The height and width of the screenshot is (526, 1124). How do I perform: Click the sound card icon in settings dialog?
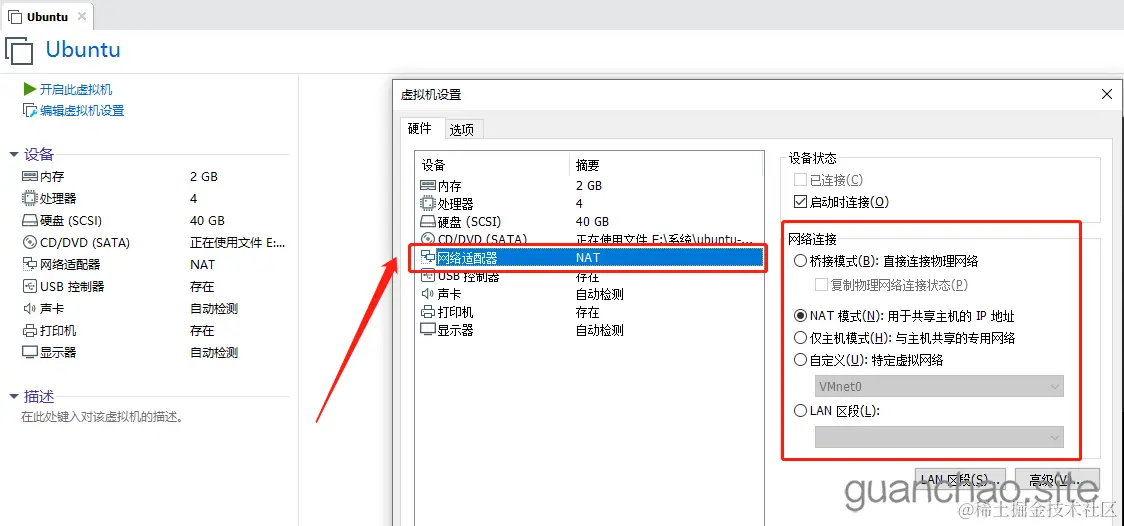coord(427,294)
